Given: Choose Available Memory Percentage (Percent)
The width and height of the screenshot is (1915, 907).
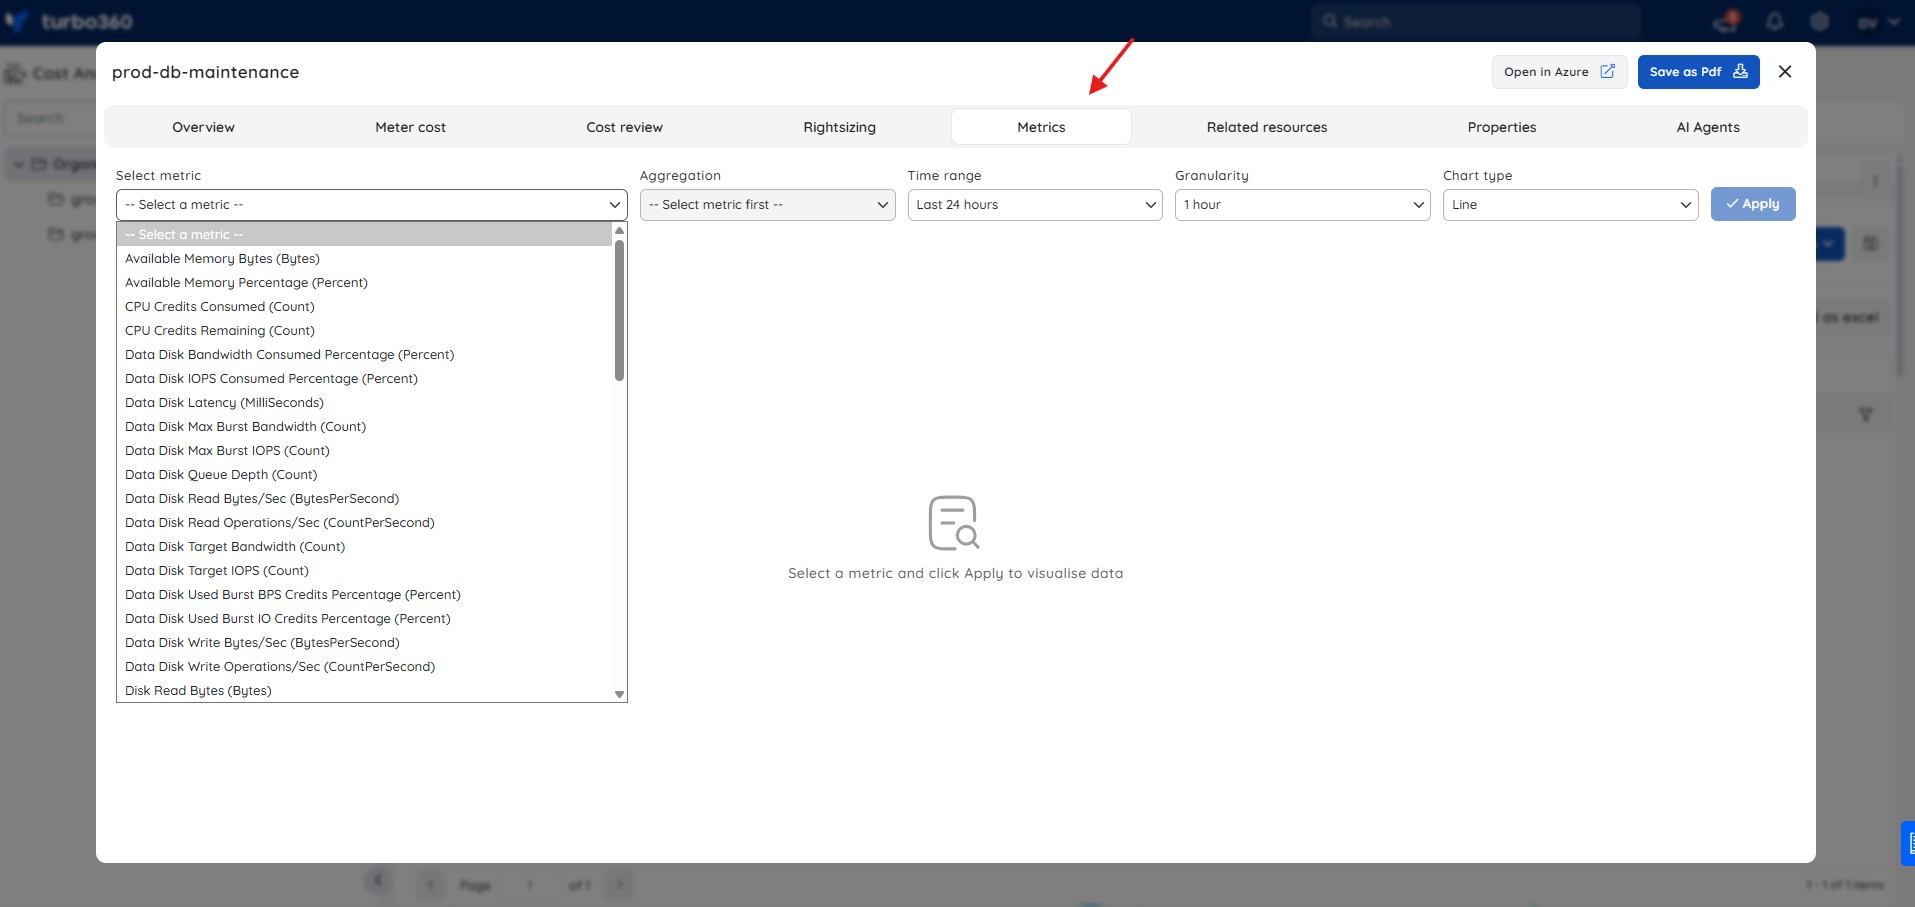Looking at the screenshot, I should [364, 283].
